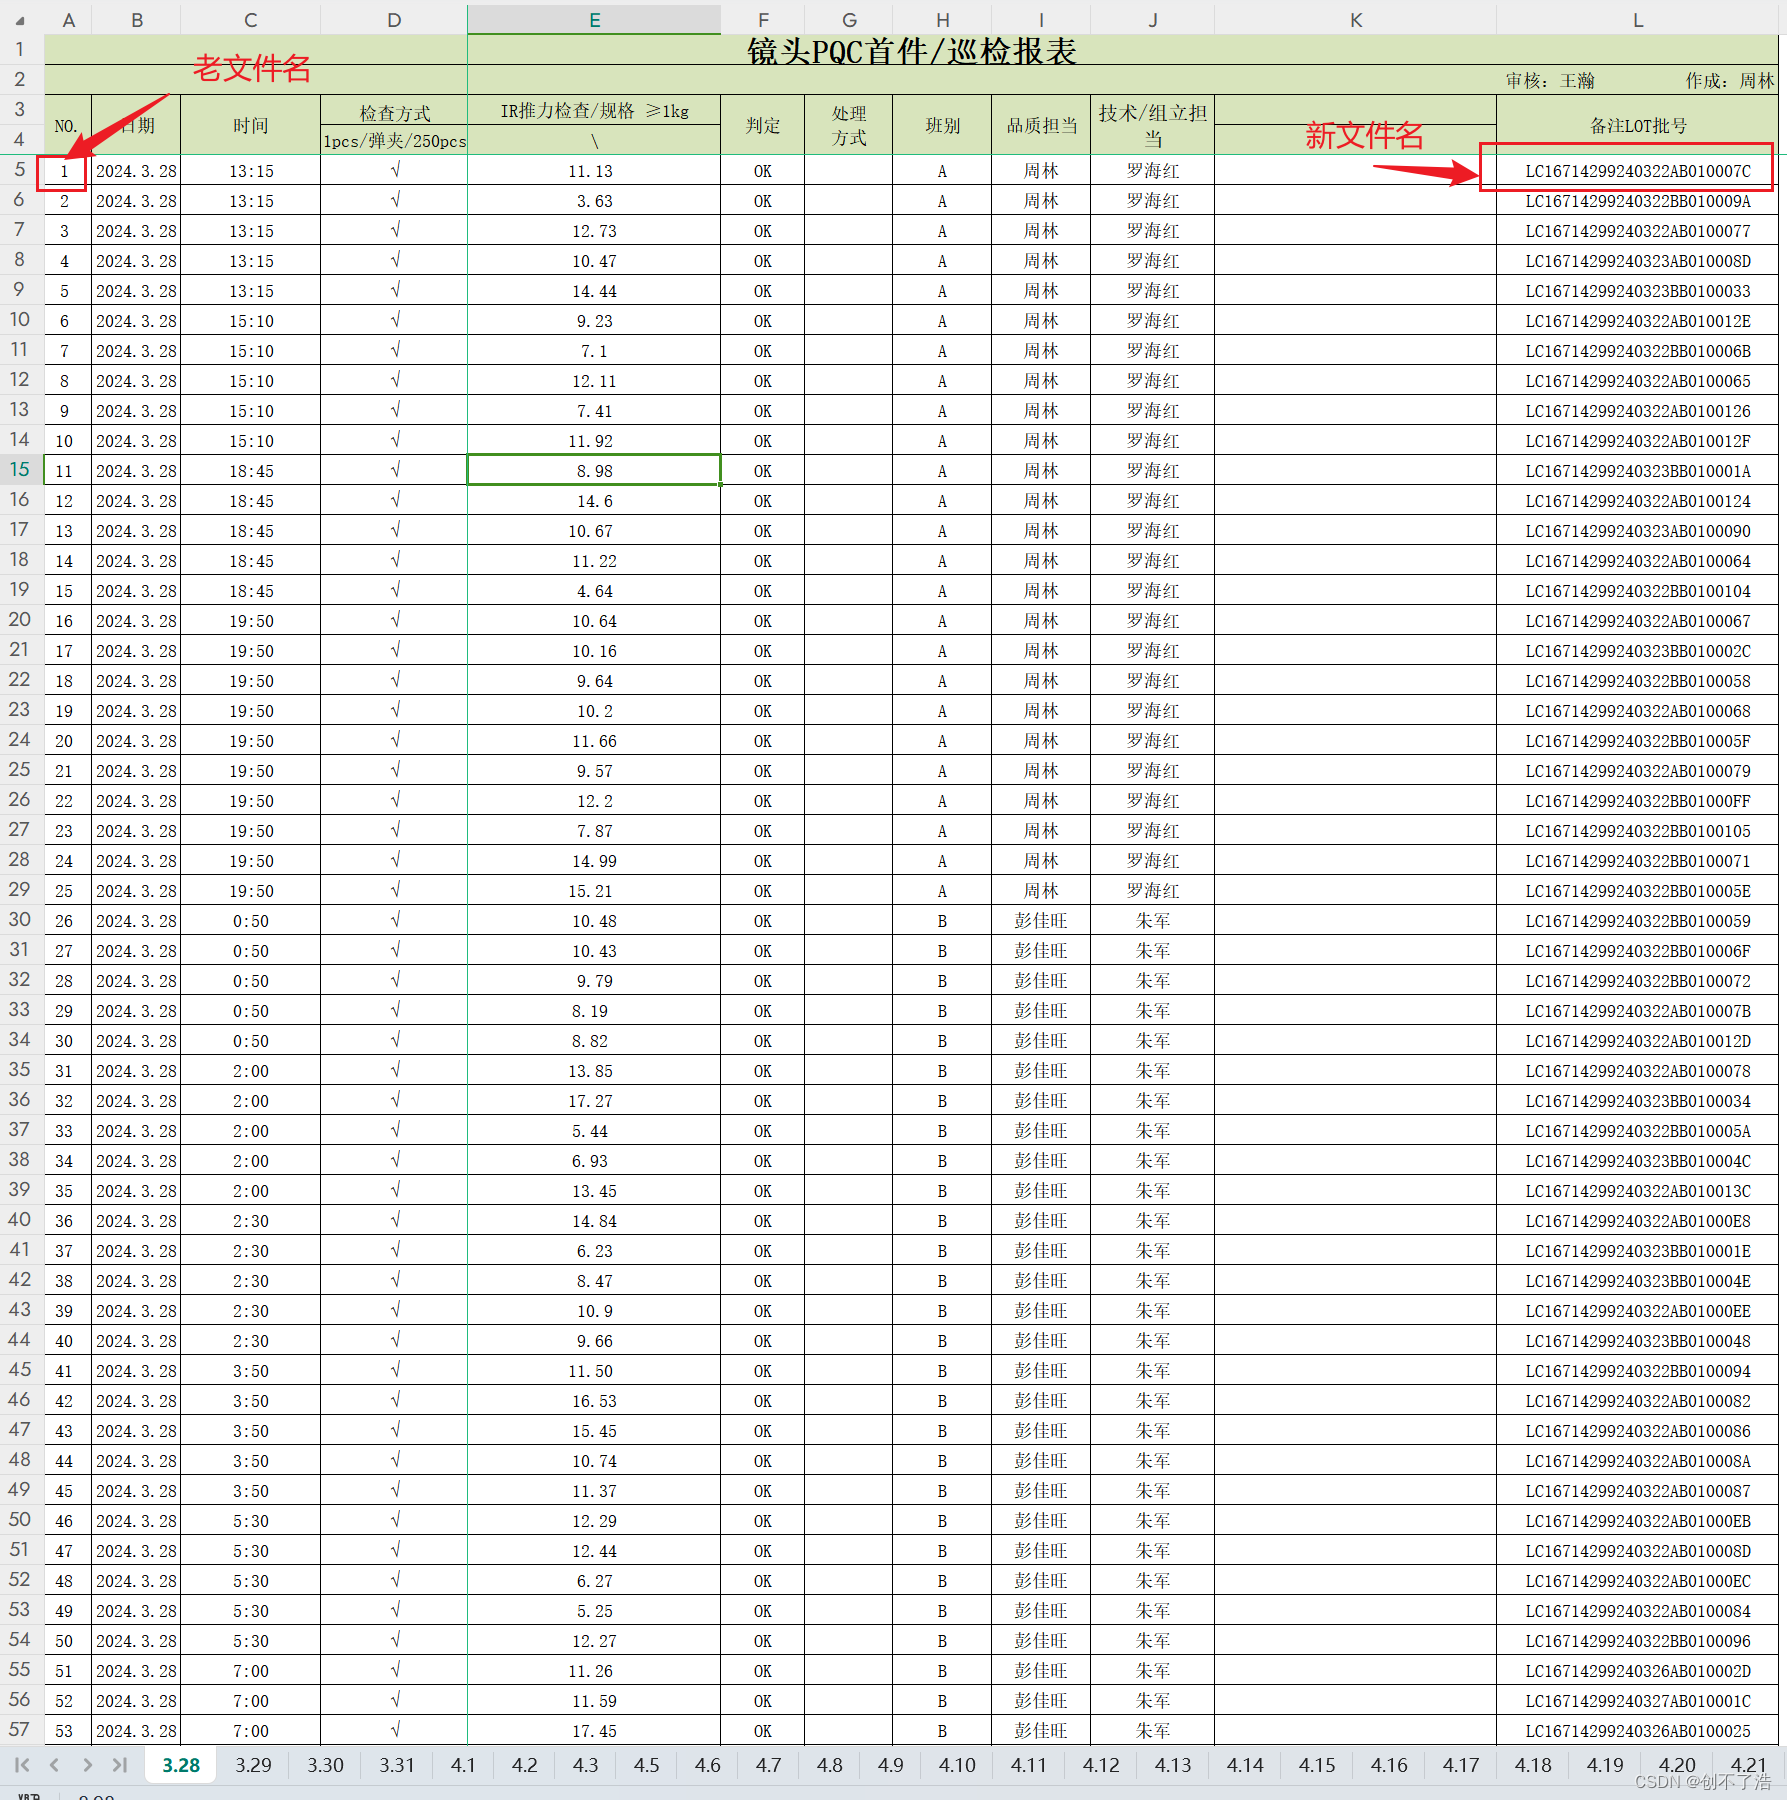Click the 检查方式 header cell
Screen dimensions: 1787x1800
[x=394, y=112]
